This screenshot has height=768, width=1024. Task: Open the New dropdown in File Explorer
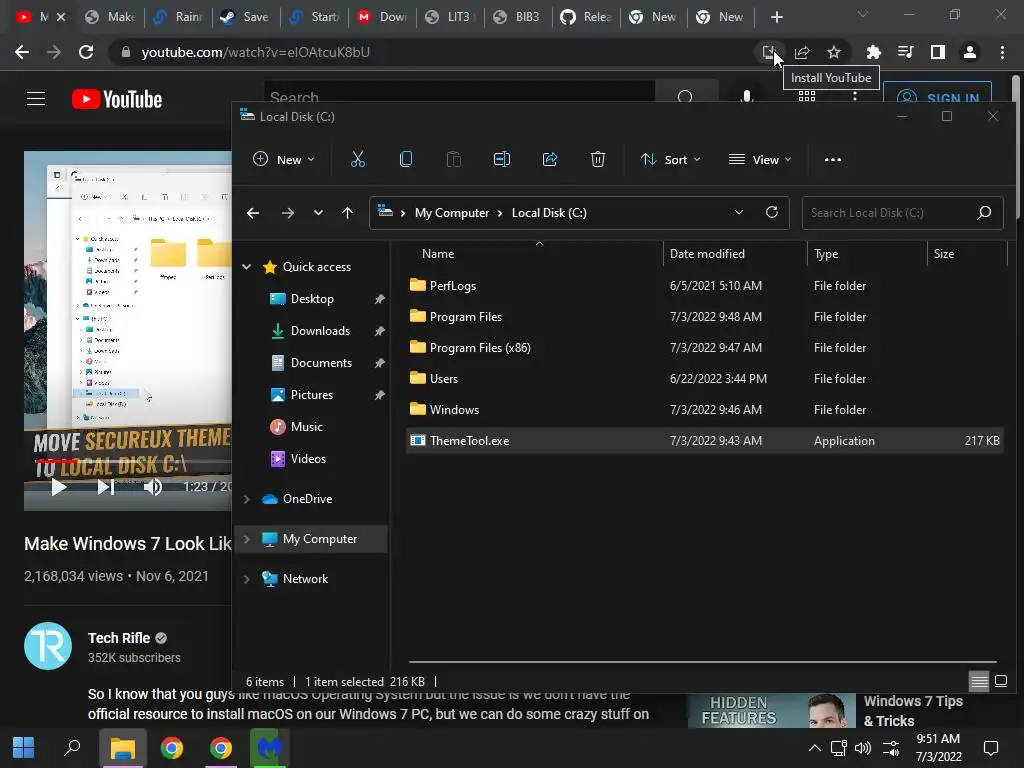pyautogui.click(x=283, y=159)
